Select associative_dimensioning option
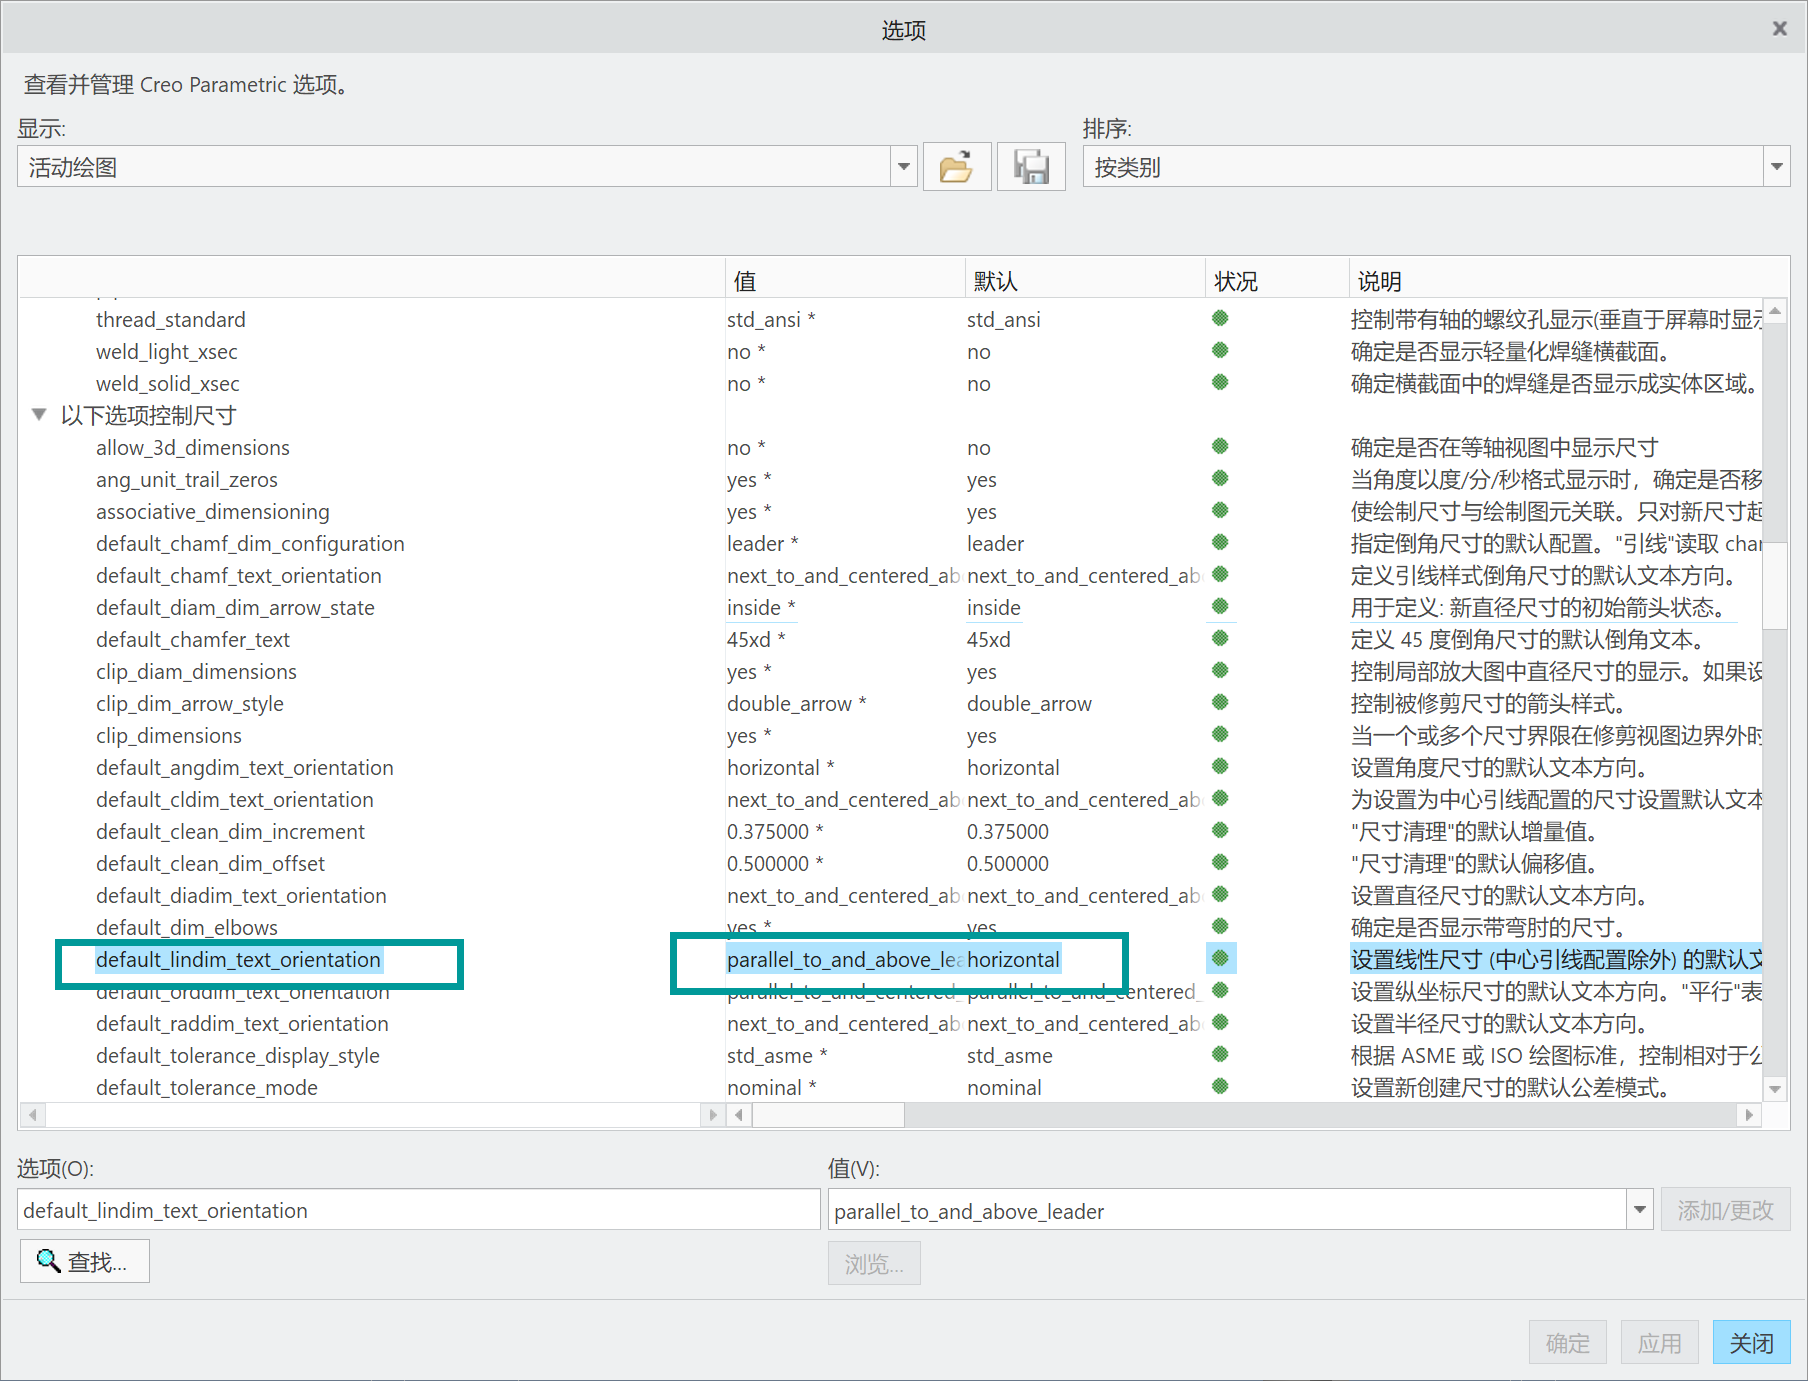Screen dimensions: 1808x1381 (213, 511)
